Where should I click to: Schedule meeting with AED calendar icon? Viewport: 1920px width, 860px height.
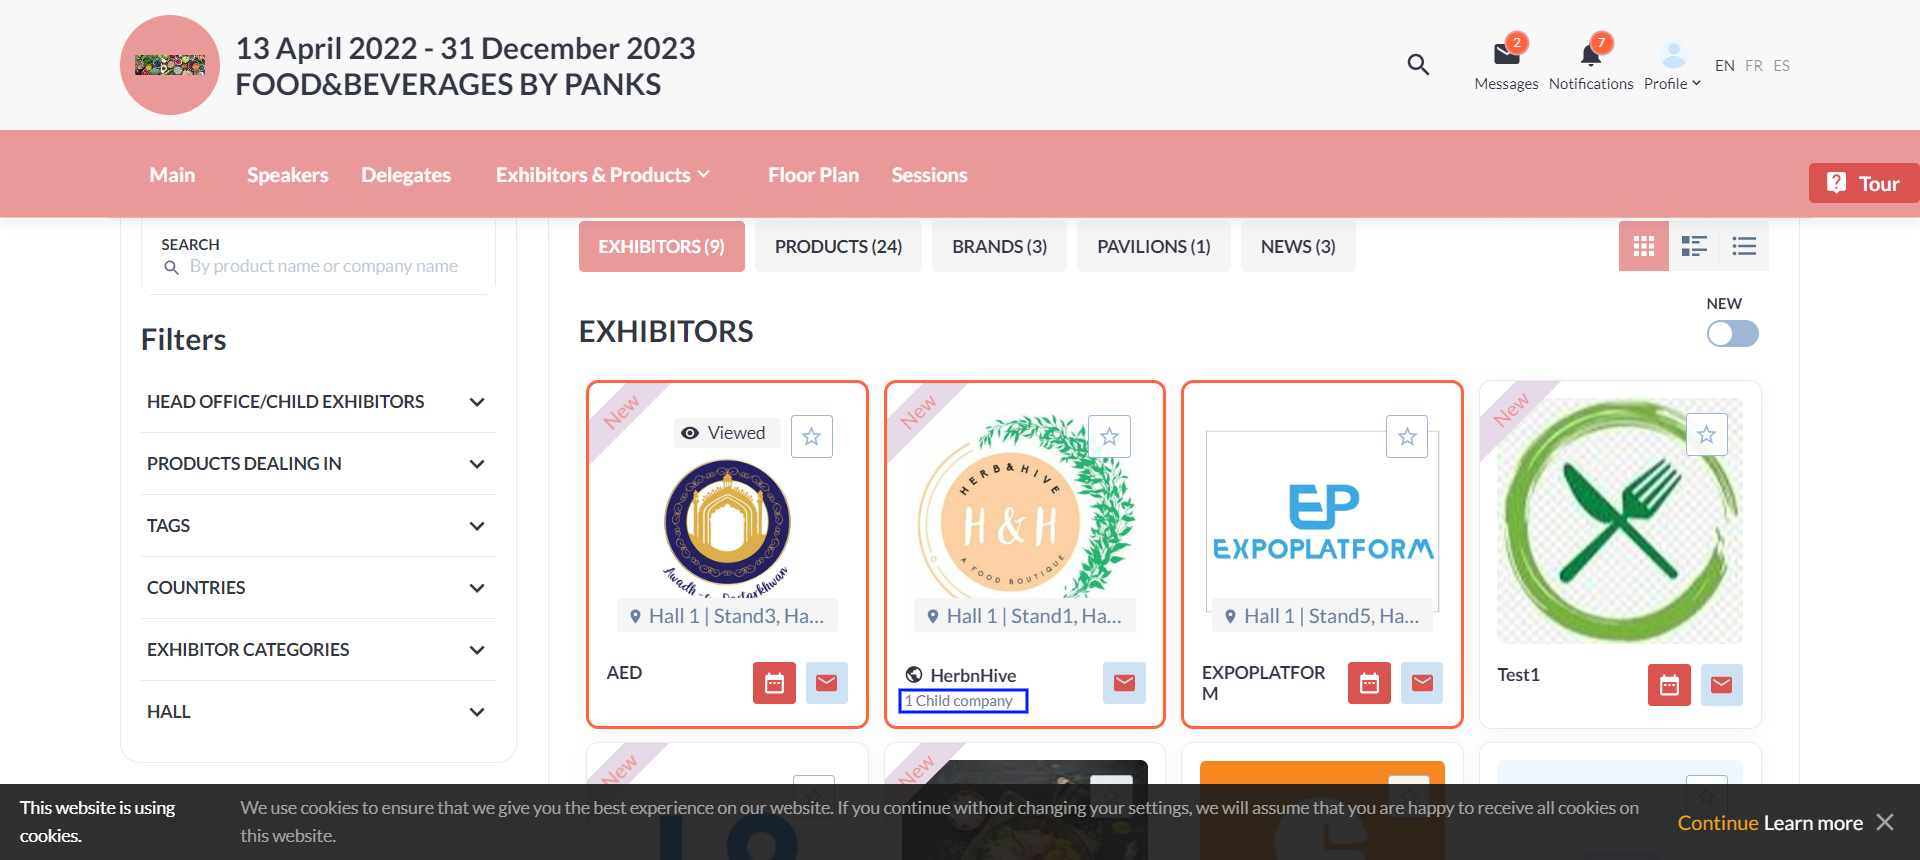tap(774, 683)
